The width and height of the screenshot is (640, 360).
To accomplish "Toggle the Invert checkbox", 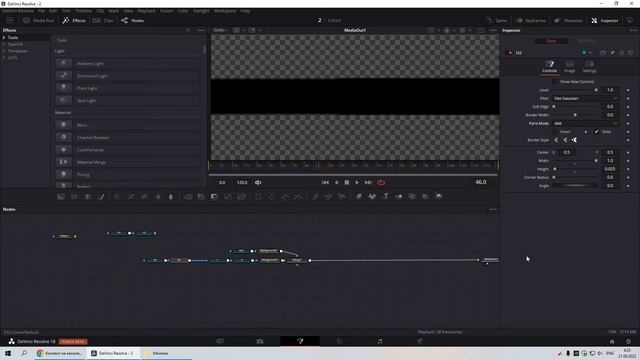I will tap(554, 131).
